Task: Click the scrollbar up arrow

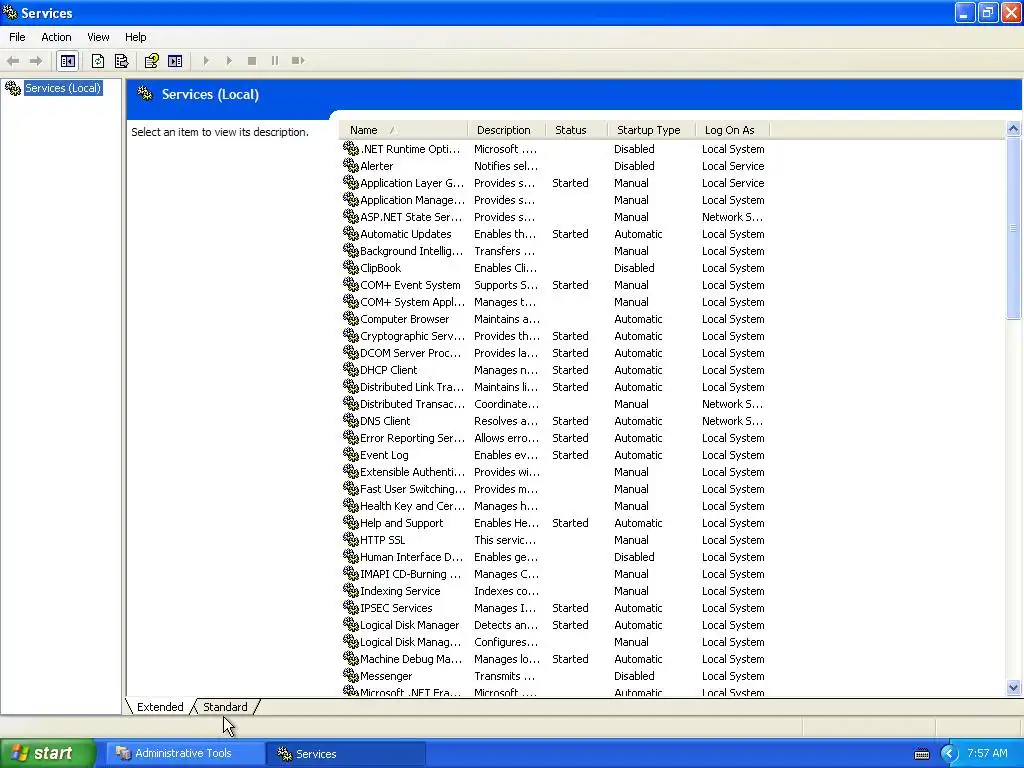Action: pos(1014,129)
